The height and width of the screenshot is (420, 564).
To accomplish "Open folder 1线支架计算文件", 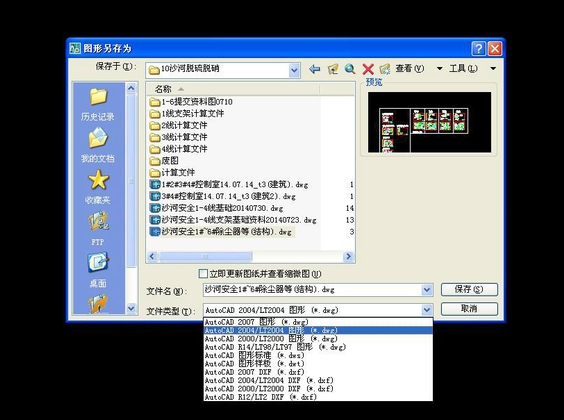I will 187,114.
